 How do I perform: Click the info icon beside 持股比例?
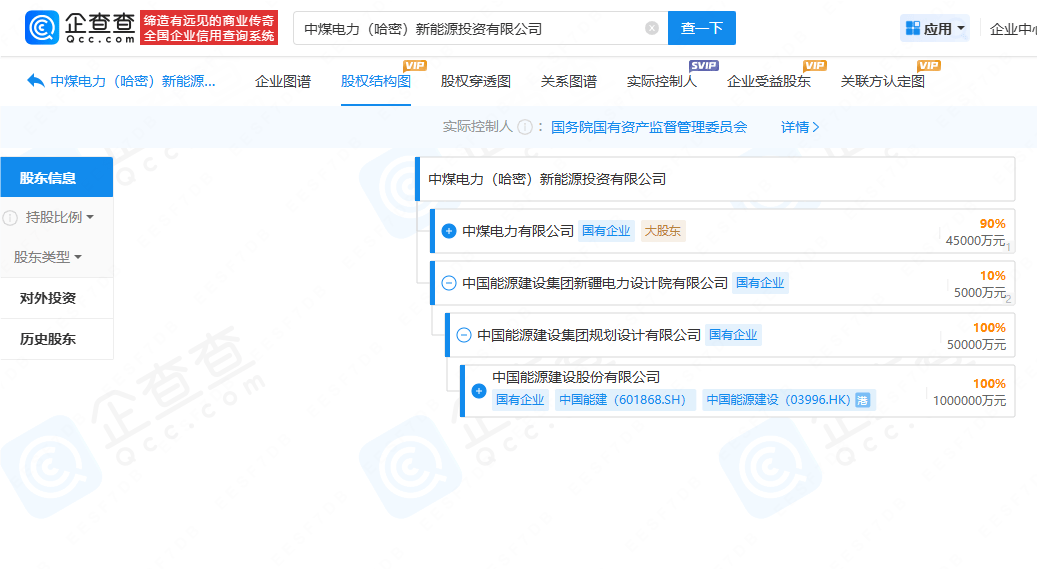coord(10,218)
